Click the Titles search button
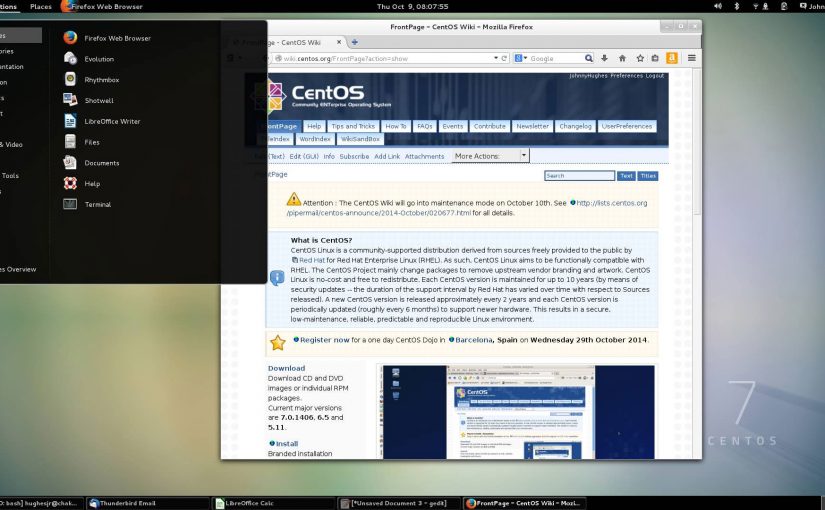The image size is (825, 510). tap(648, 176)
